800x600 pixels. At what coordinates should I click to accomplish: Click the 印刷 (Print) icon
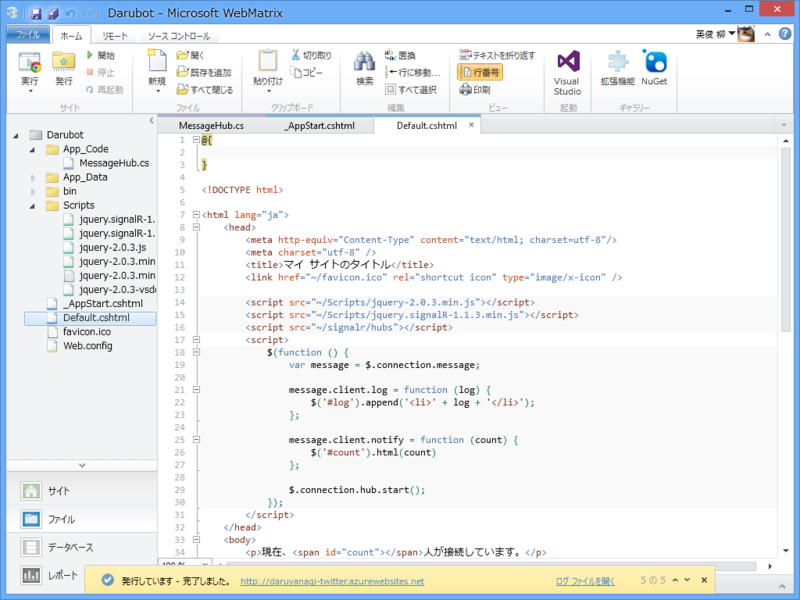[x=475, y=90]
